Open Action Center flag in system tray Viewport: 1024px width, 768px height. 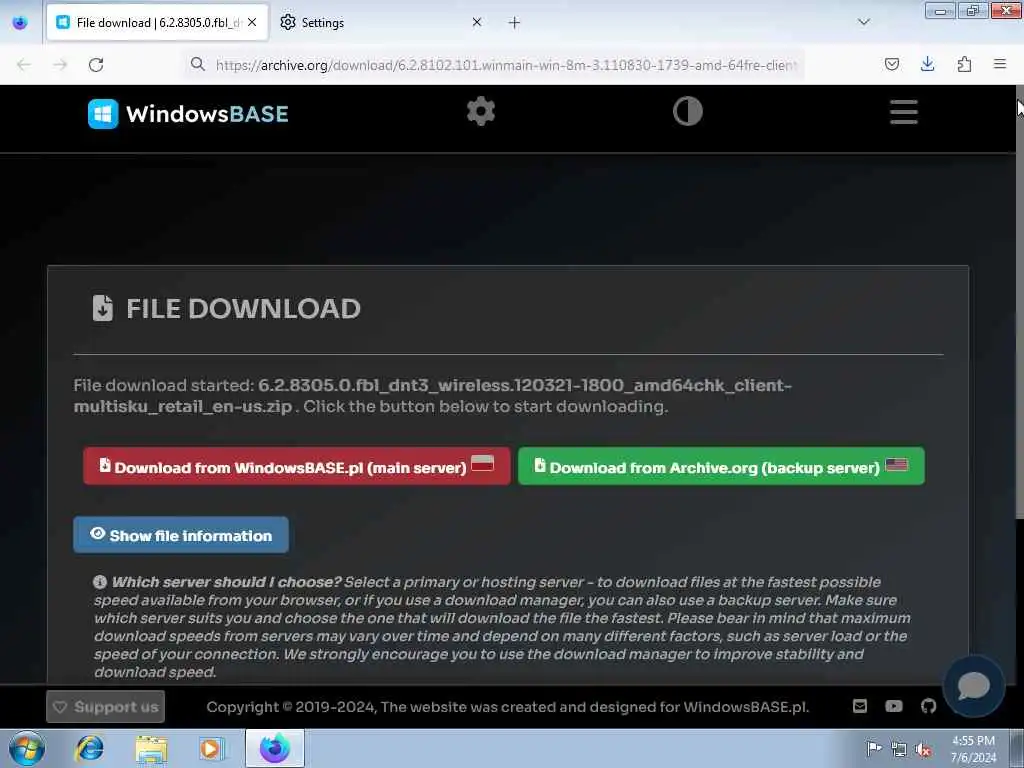(873, 748)
